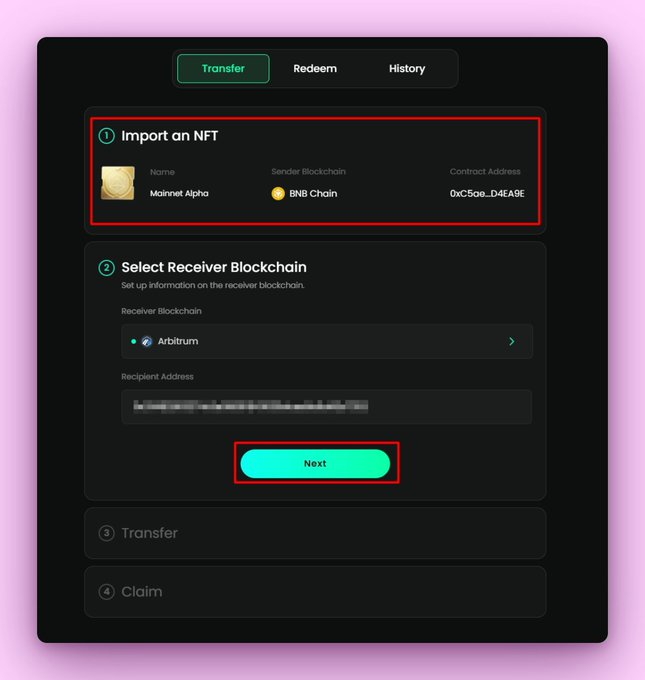Open the Redeem tab
Viewport: 645px width, 680px height.
(x=315, y=69)
